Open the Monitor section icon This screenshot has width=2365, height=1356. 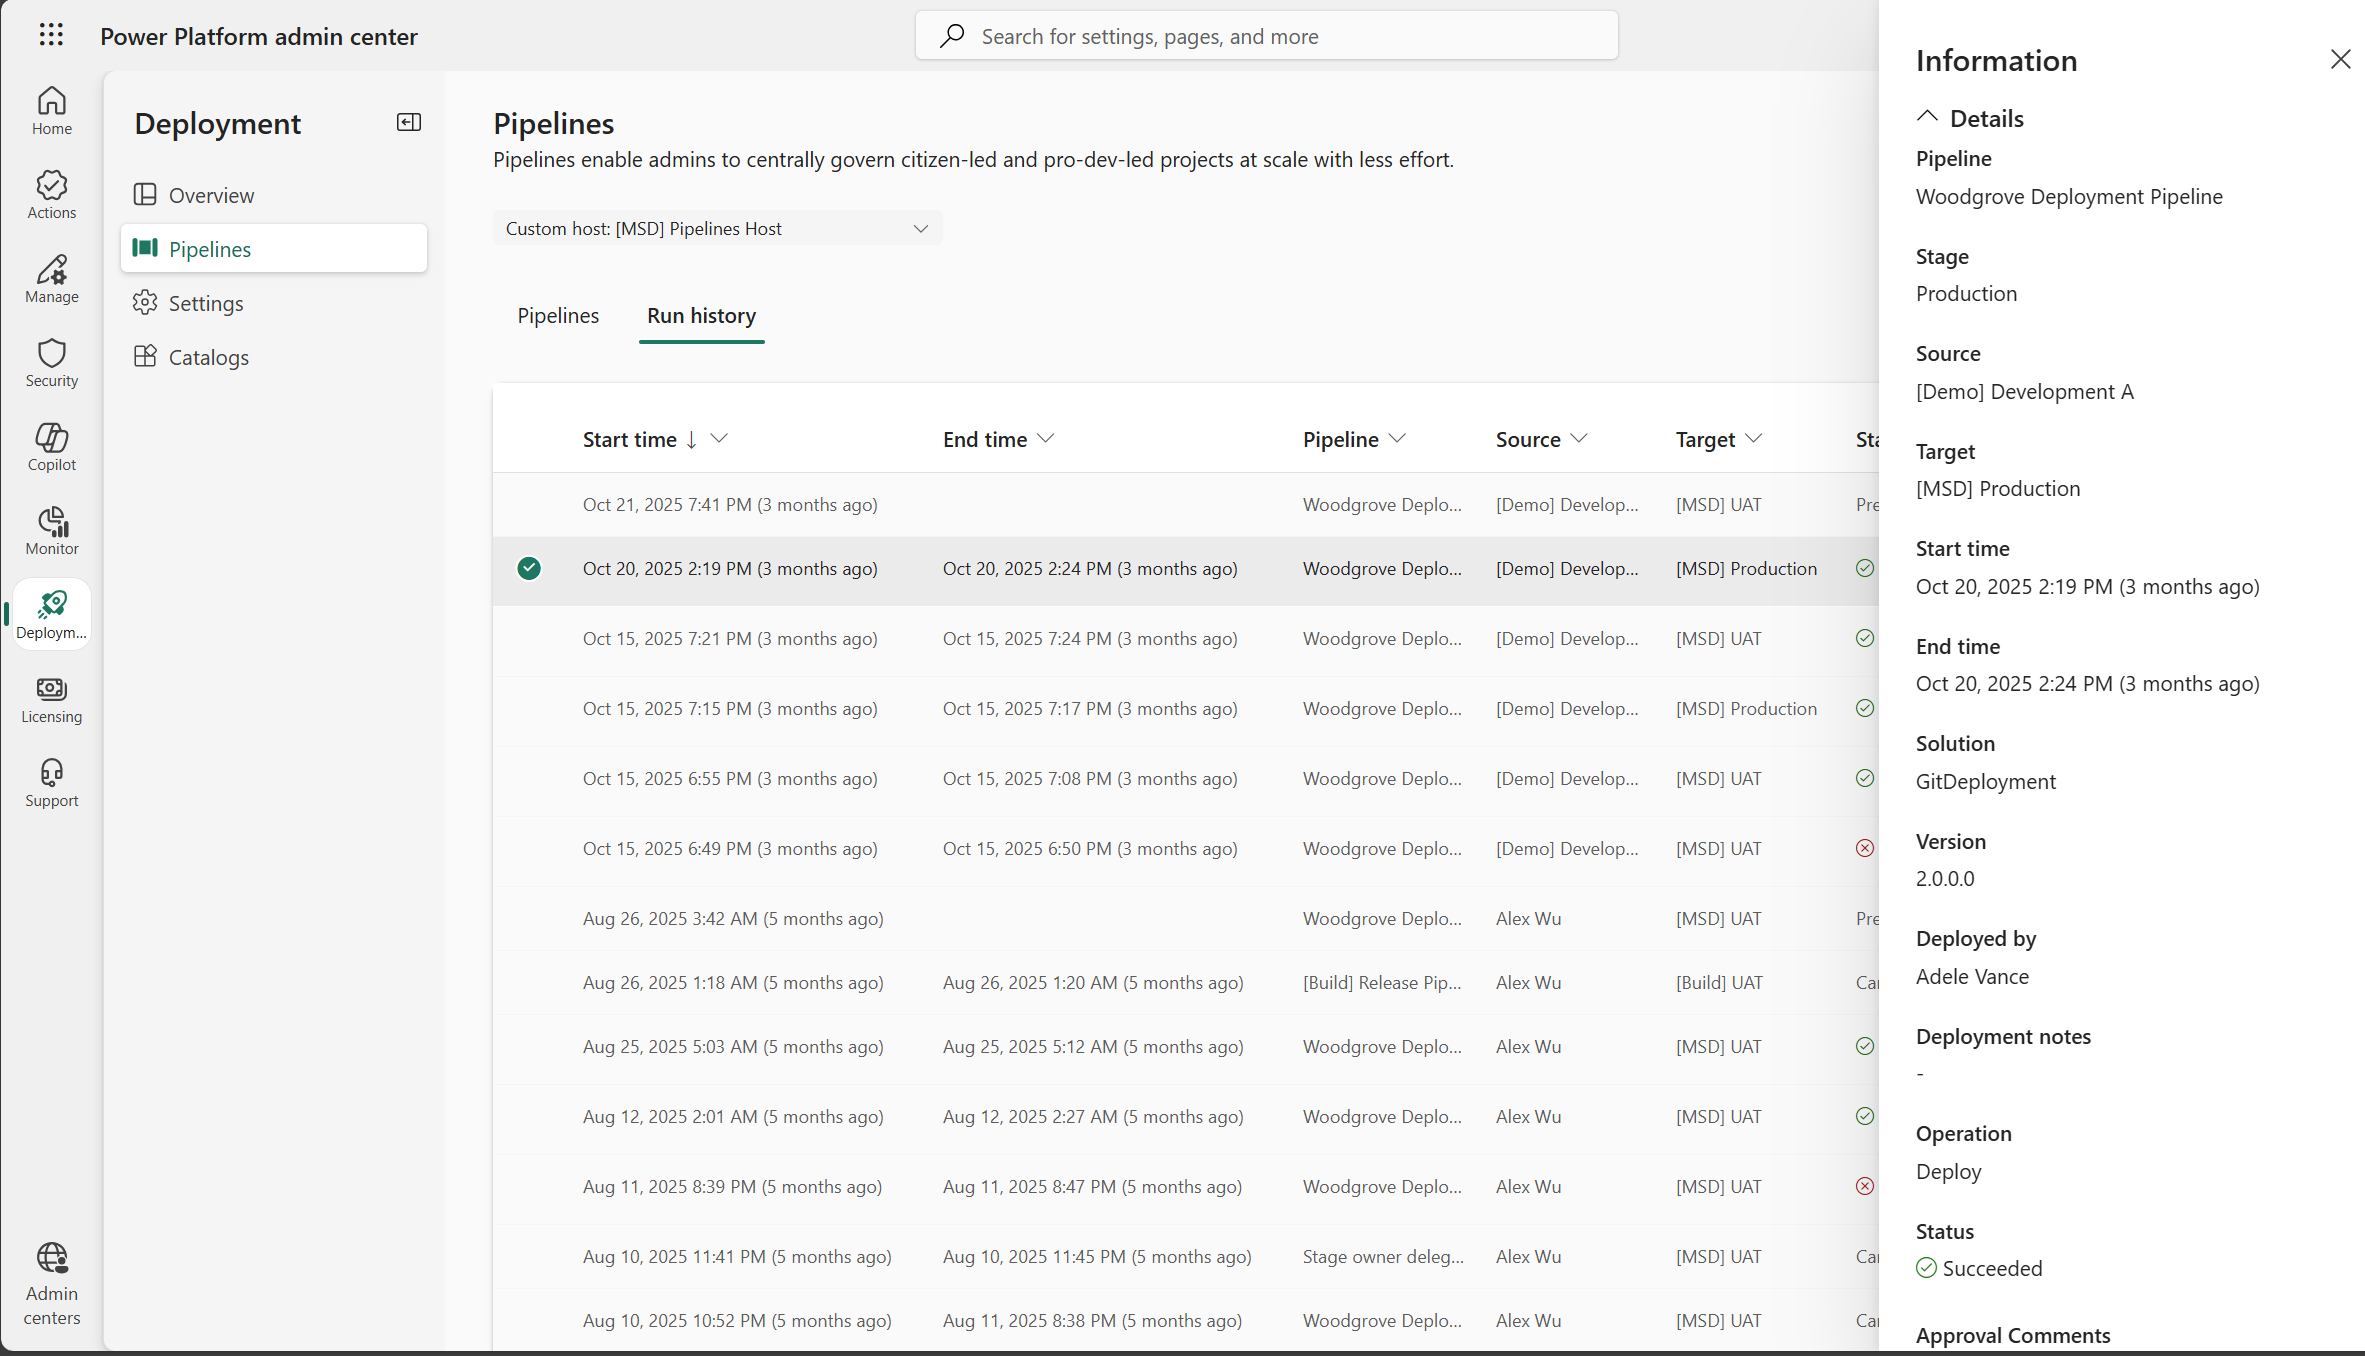click(52, 530)
